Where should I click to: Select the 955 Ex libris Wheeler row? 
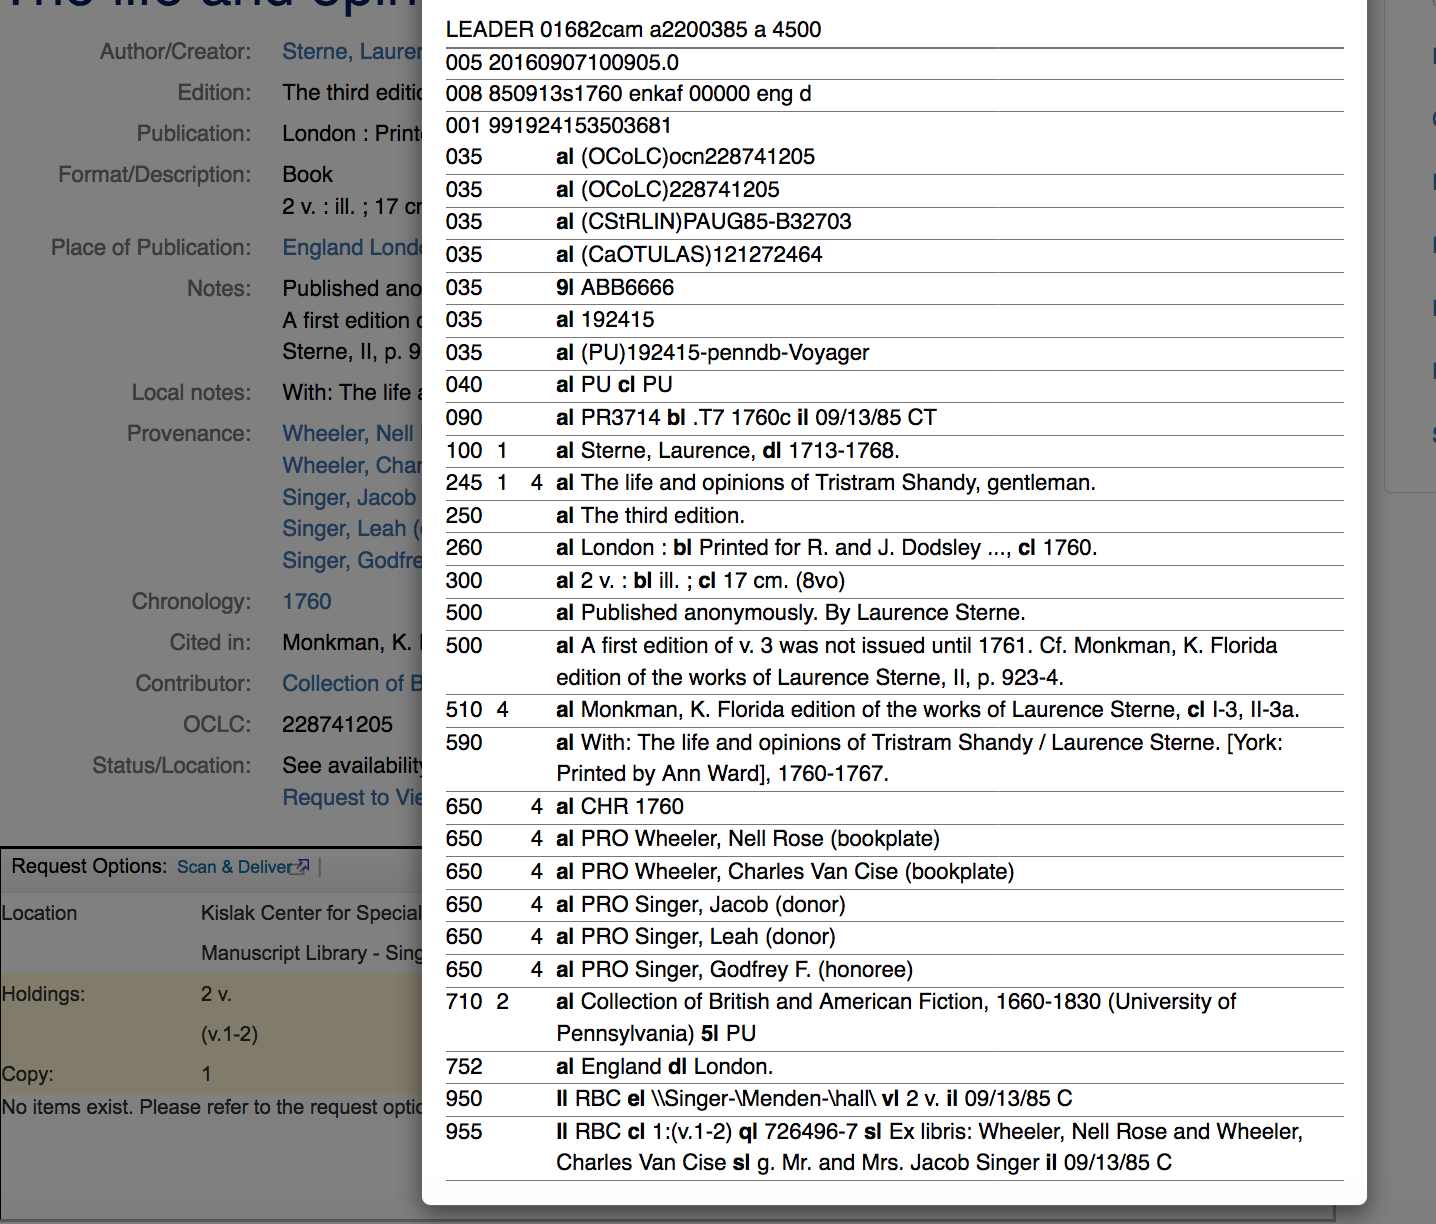[x=894, y=1147]
